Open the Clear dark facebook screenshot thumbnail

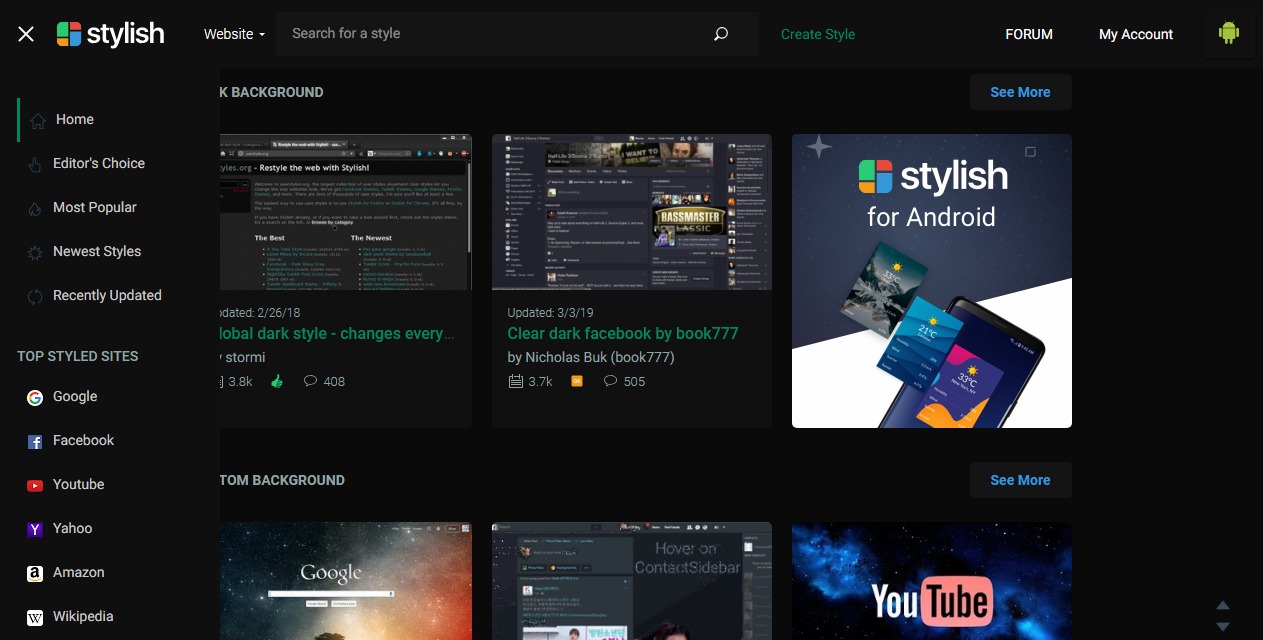click(x=632, y=212)
